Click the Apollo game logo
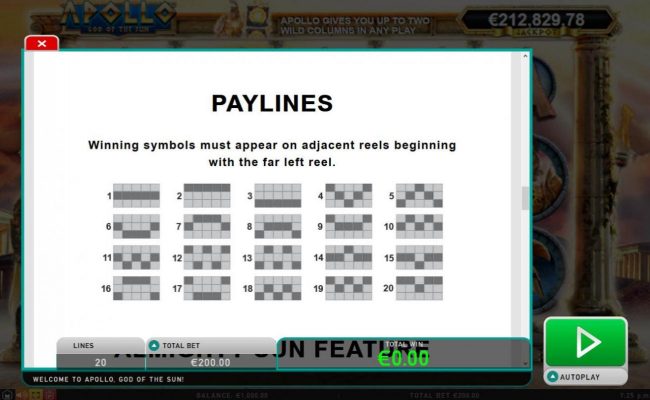This screenshot has height=400, width=650. tap(118, 17)
